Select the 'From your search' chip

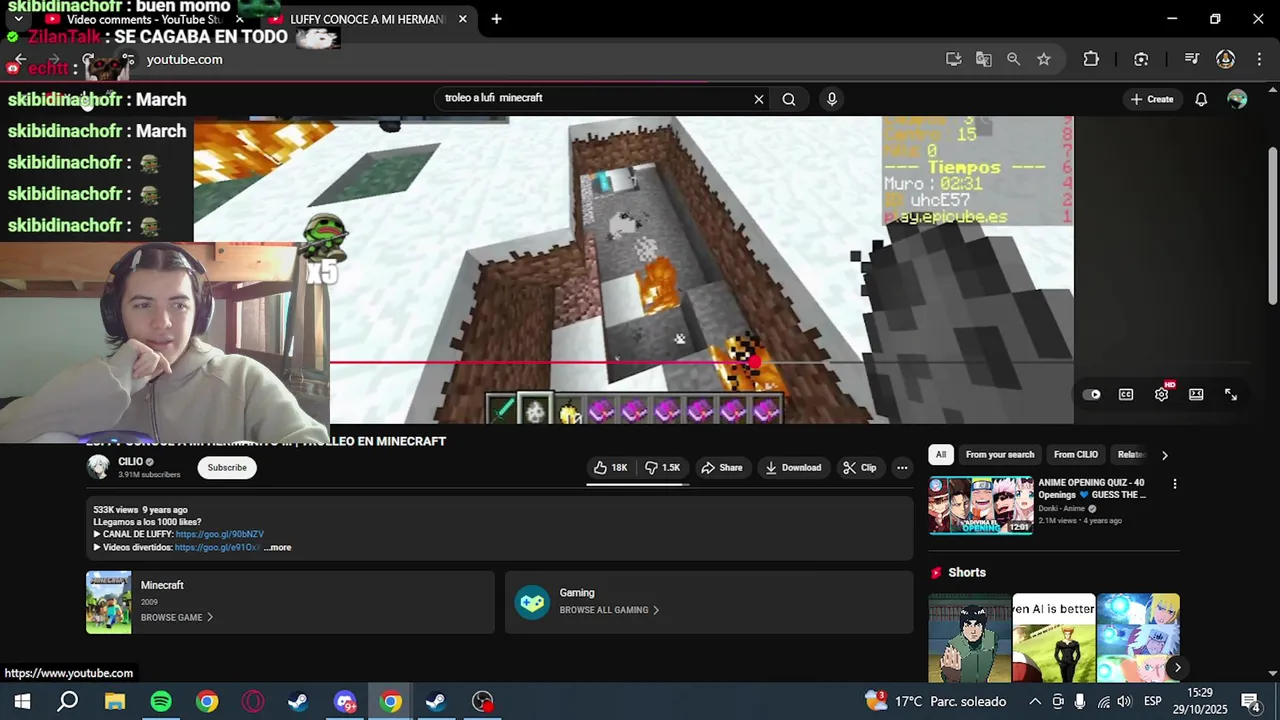click(x=1000, y=455)
